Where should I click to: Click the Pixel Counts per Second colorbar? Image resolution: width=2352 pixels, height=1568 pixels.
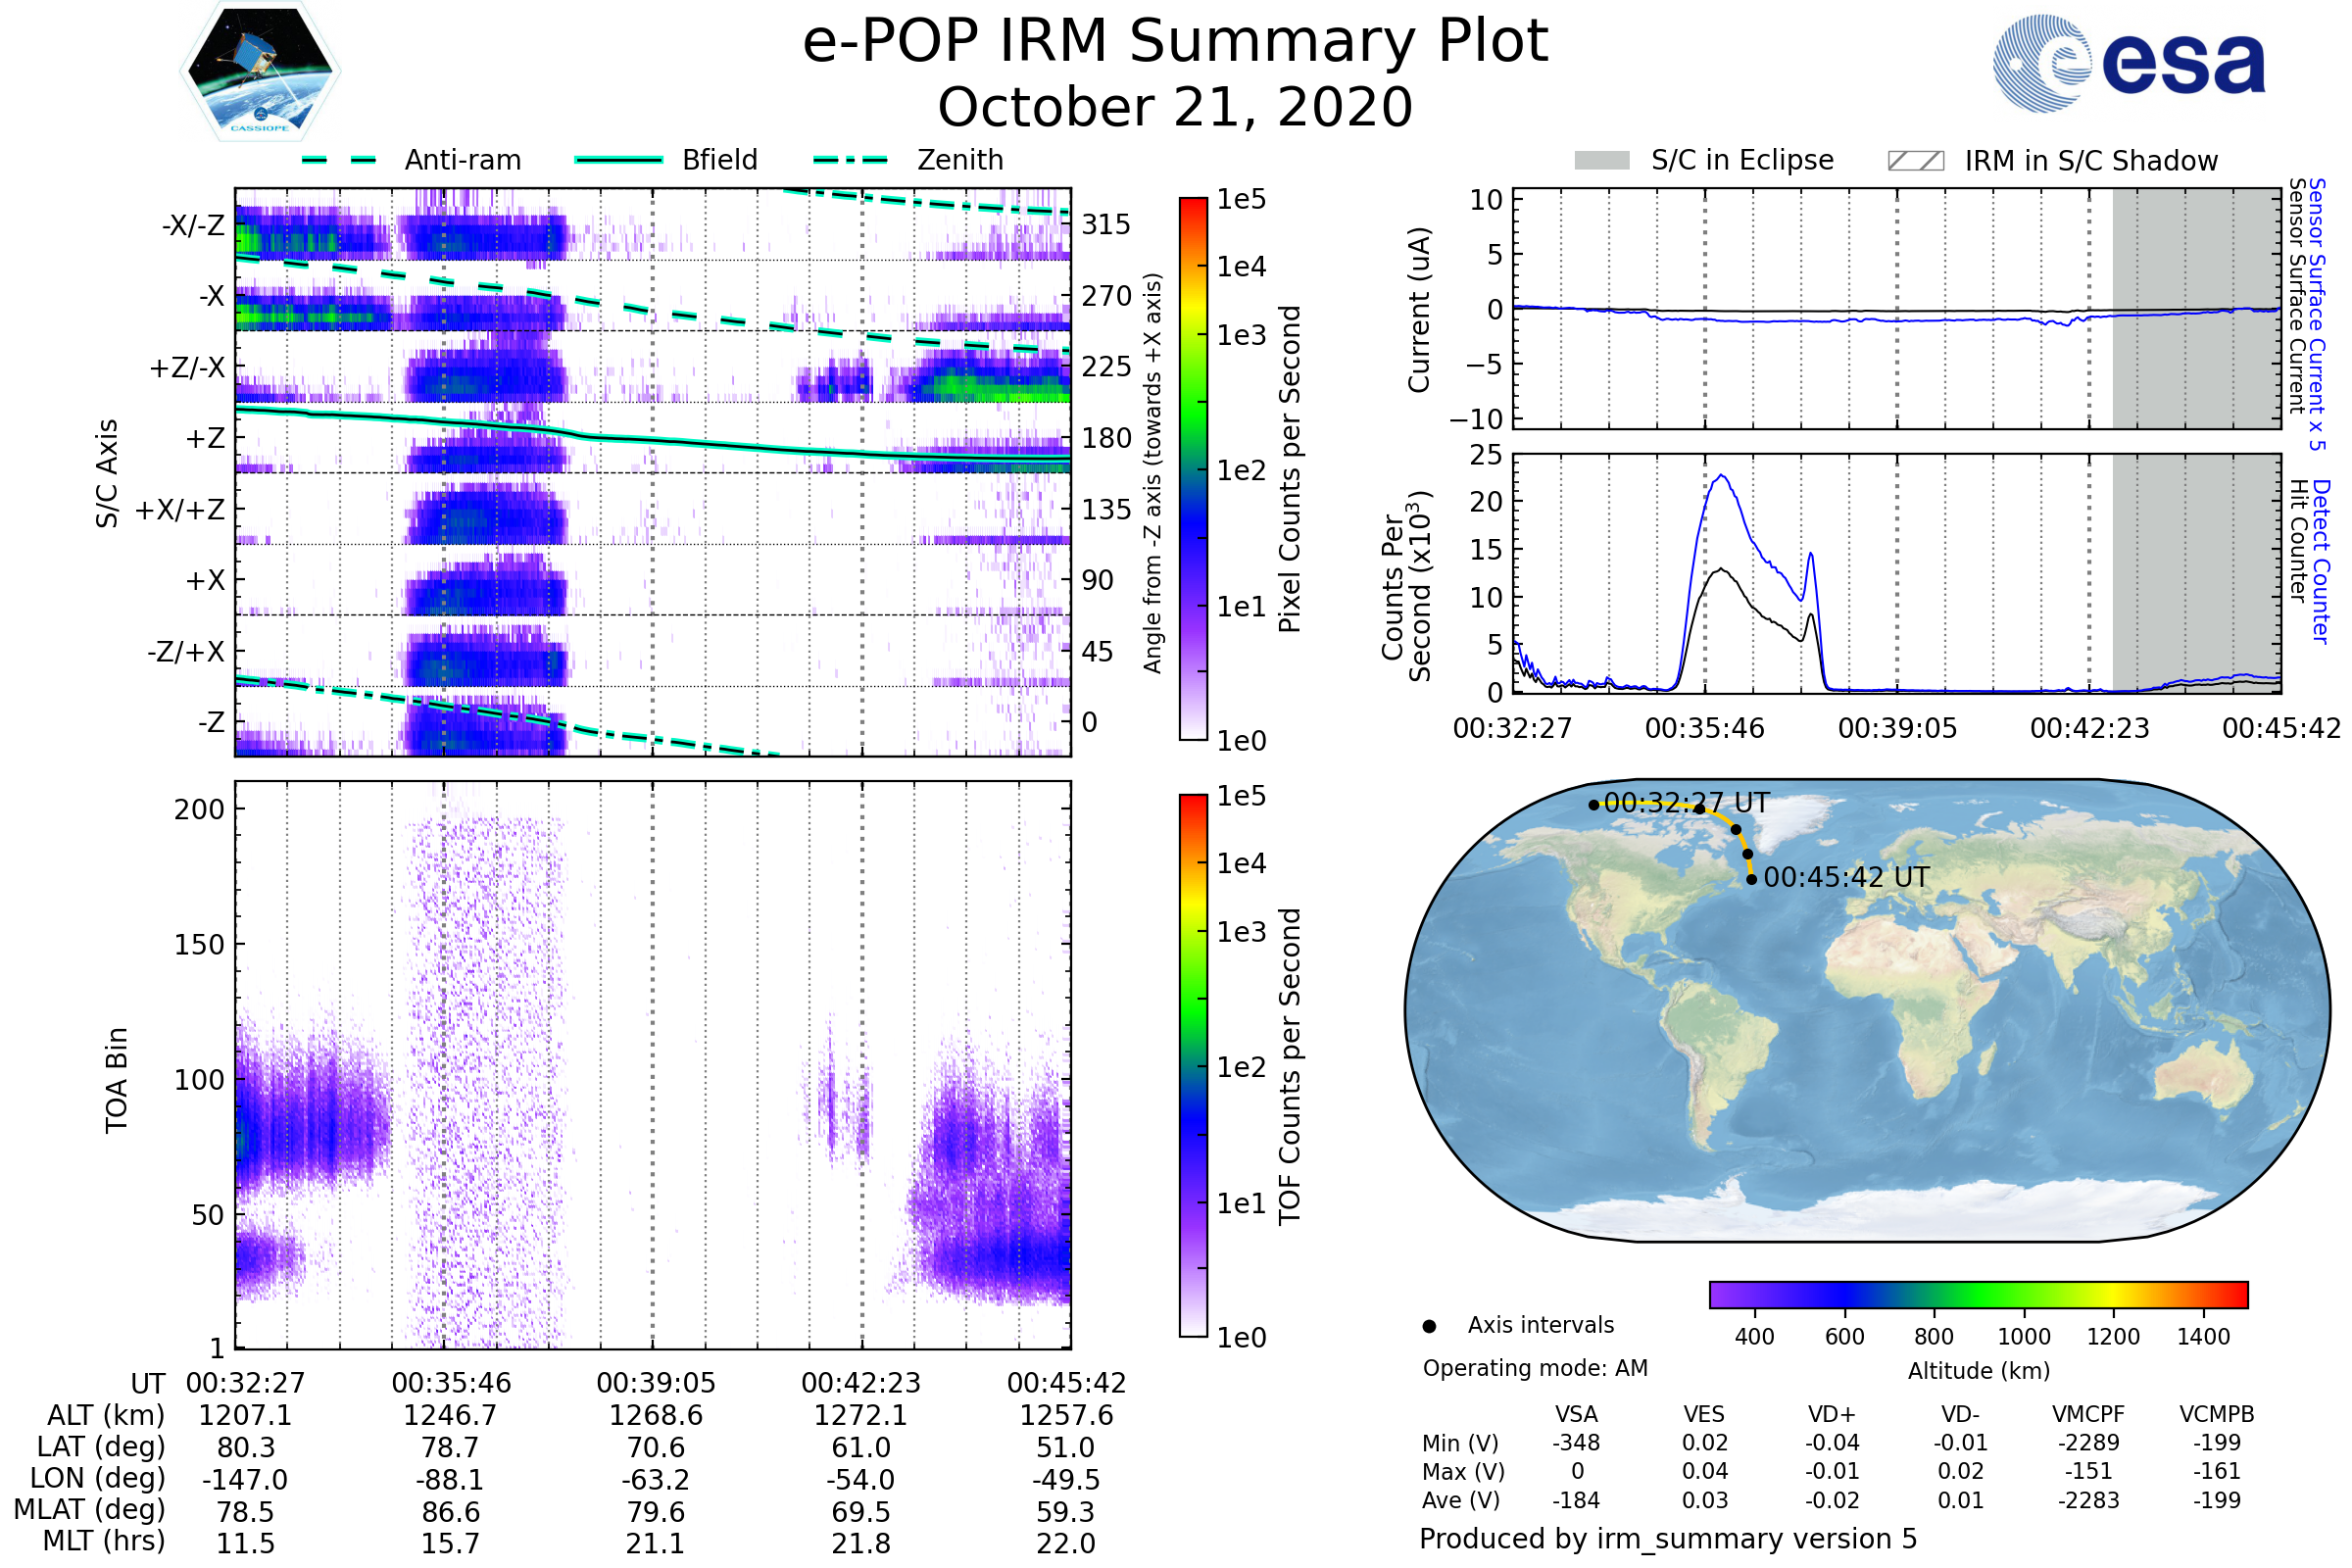(x=1193, y=468)
